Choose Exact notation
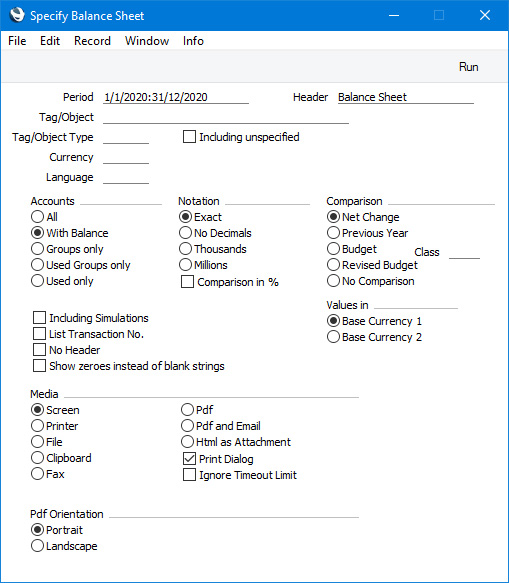The width and height of the screenshot is (509, 583). coord(186,217)
